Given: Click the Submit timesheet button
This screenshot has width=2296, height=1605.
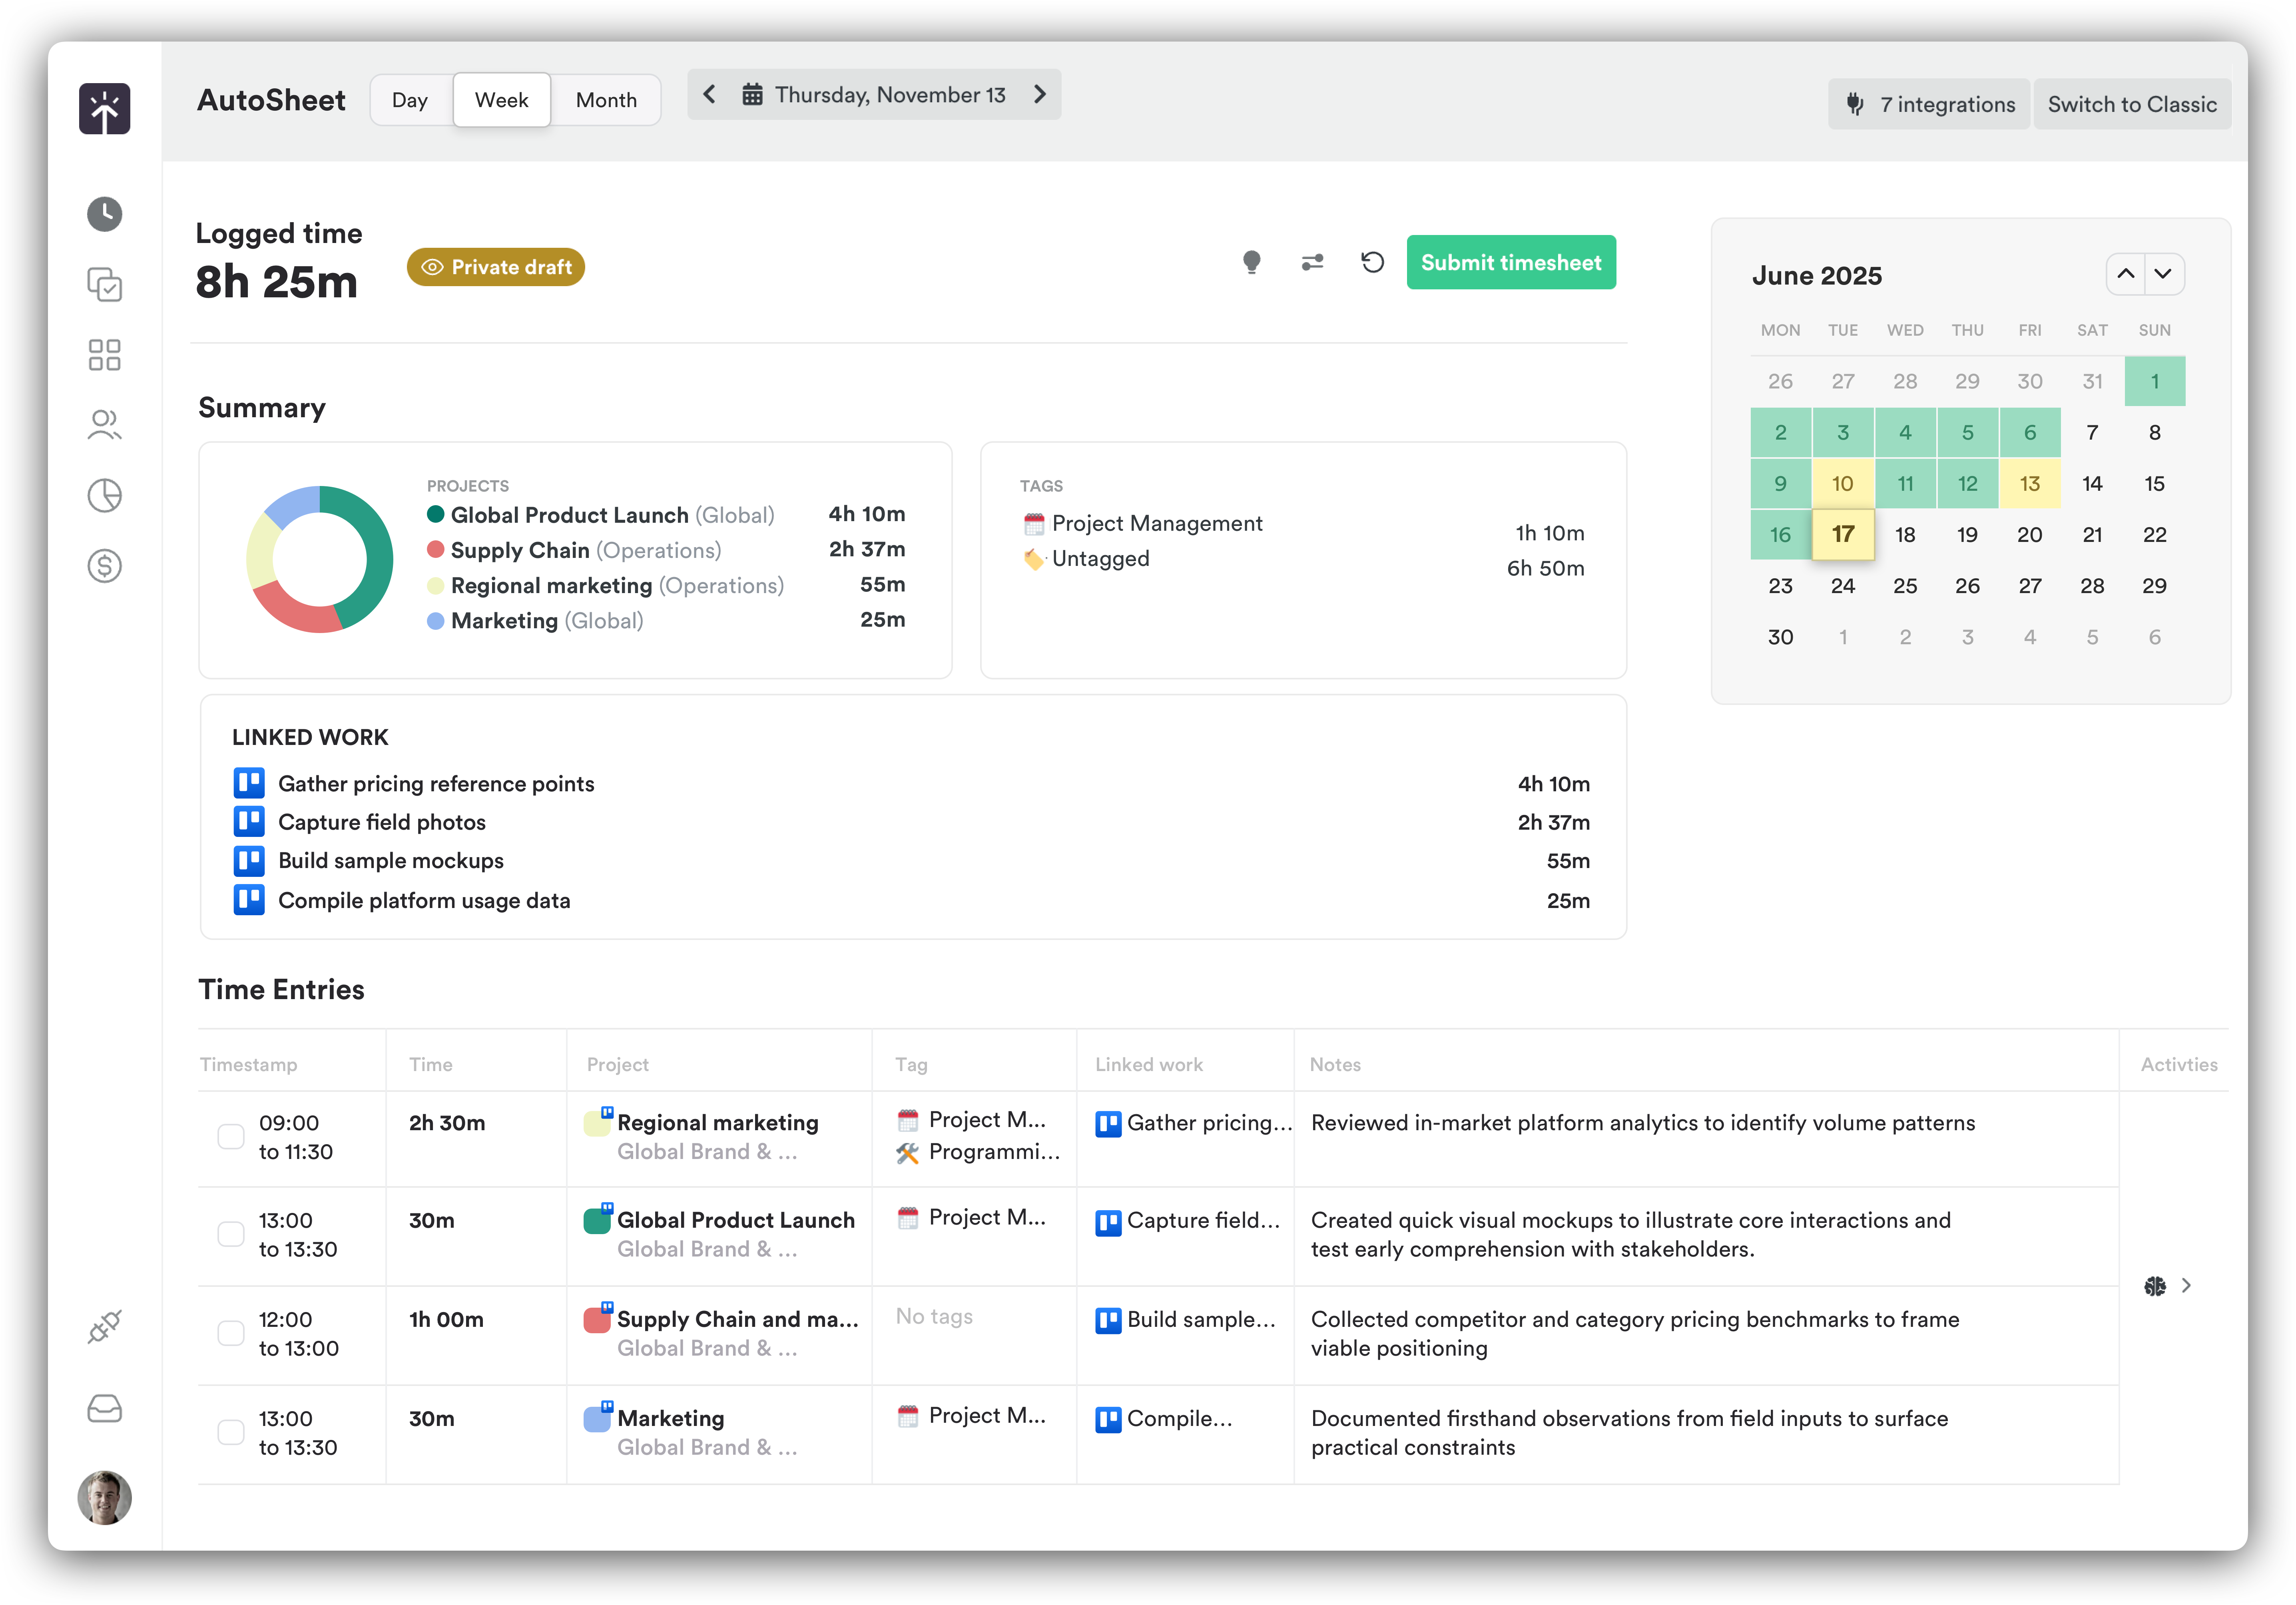Looking at the screenshot, I should pyautogui.click(x=1510, y=262).
